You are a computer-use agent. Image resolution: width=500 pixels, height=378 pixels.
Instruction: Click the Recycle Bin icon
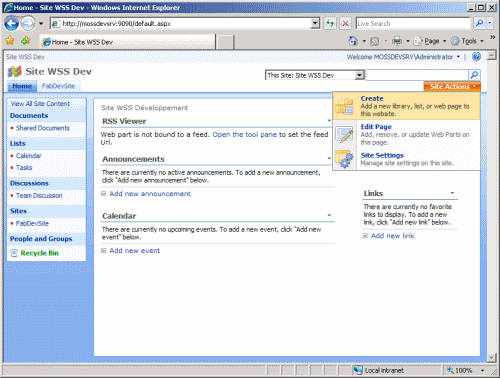coord(14,253)
